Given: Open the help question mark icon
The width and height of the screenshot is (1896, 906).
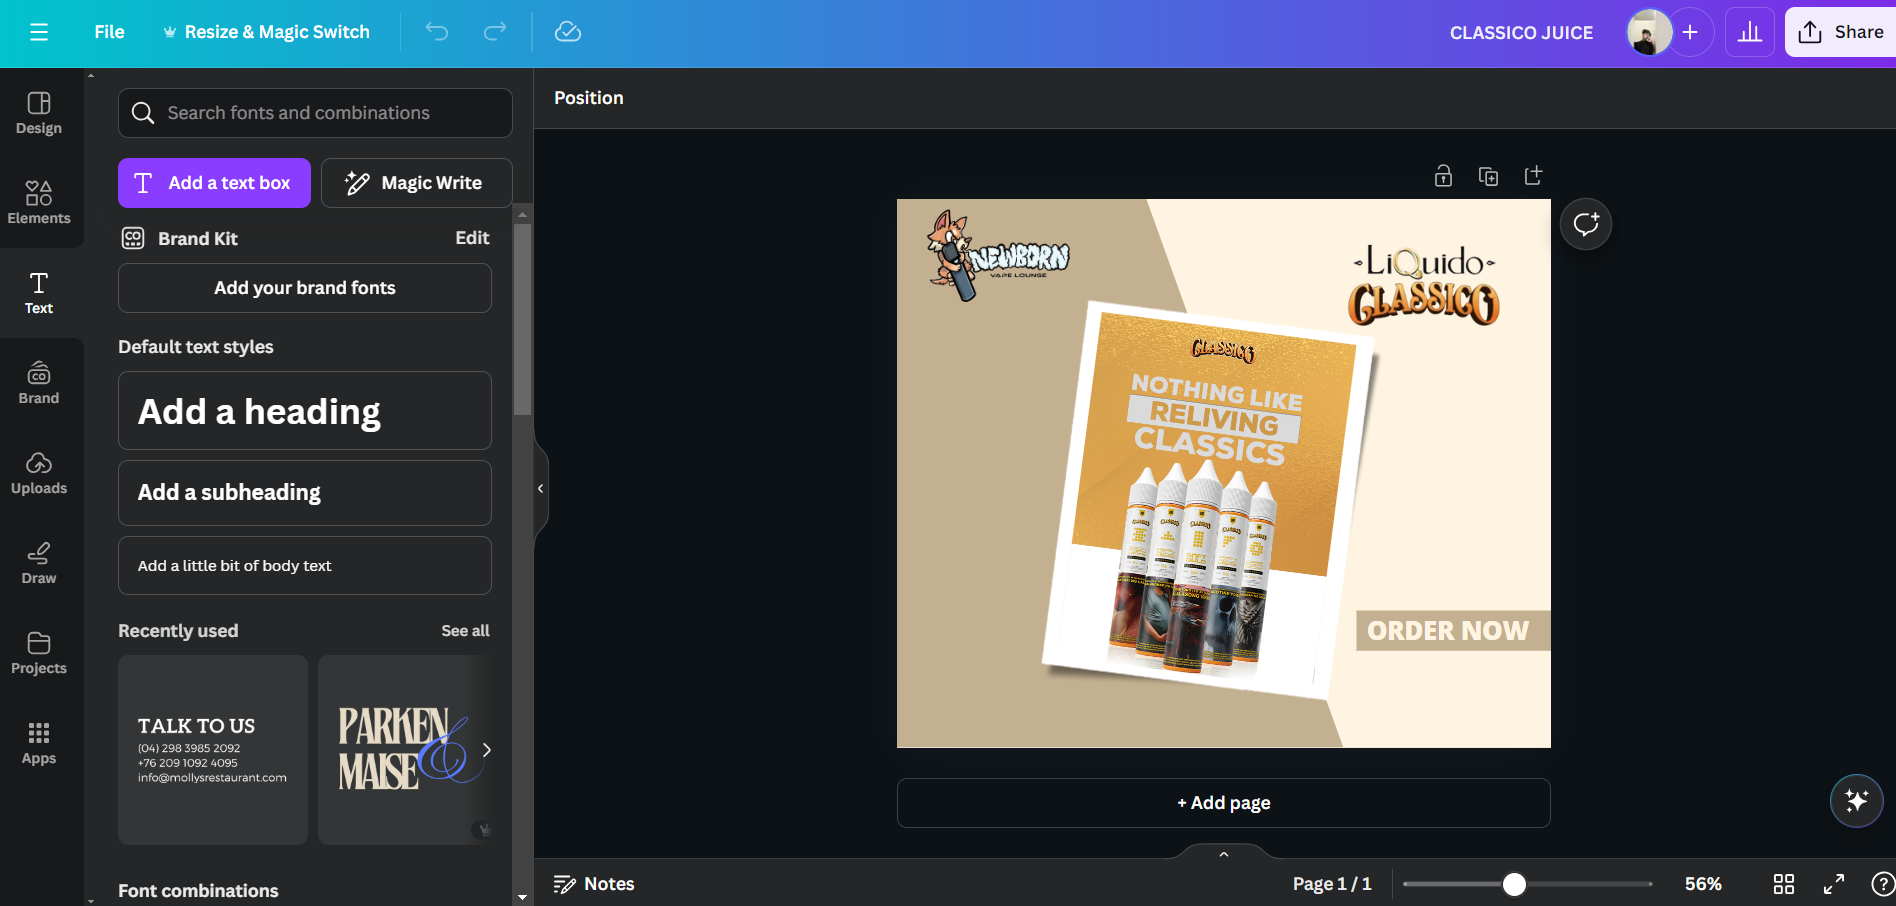Looking at the screenshot, I should (1883, 884).
